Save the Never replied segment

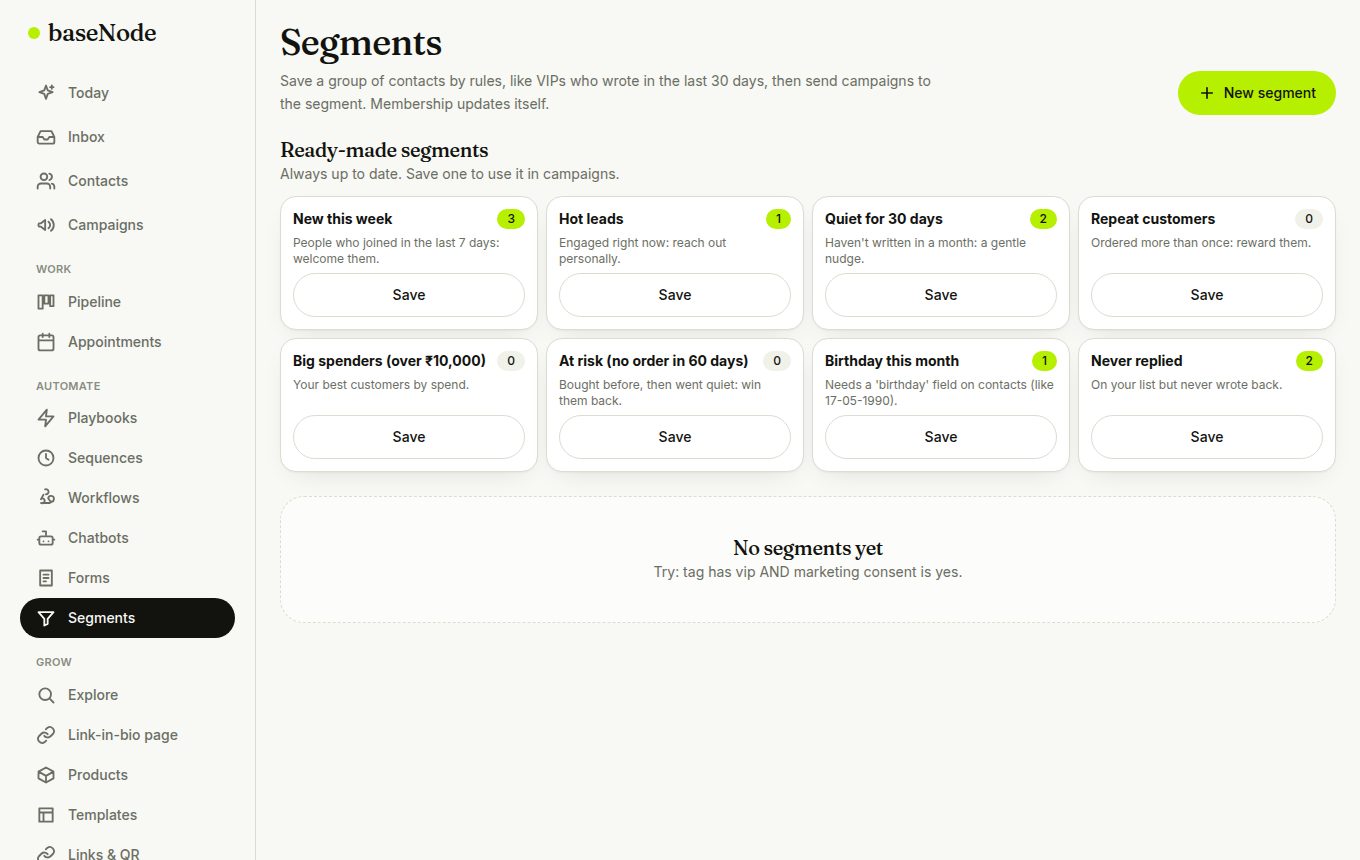1207,437
